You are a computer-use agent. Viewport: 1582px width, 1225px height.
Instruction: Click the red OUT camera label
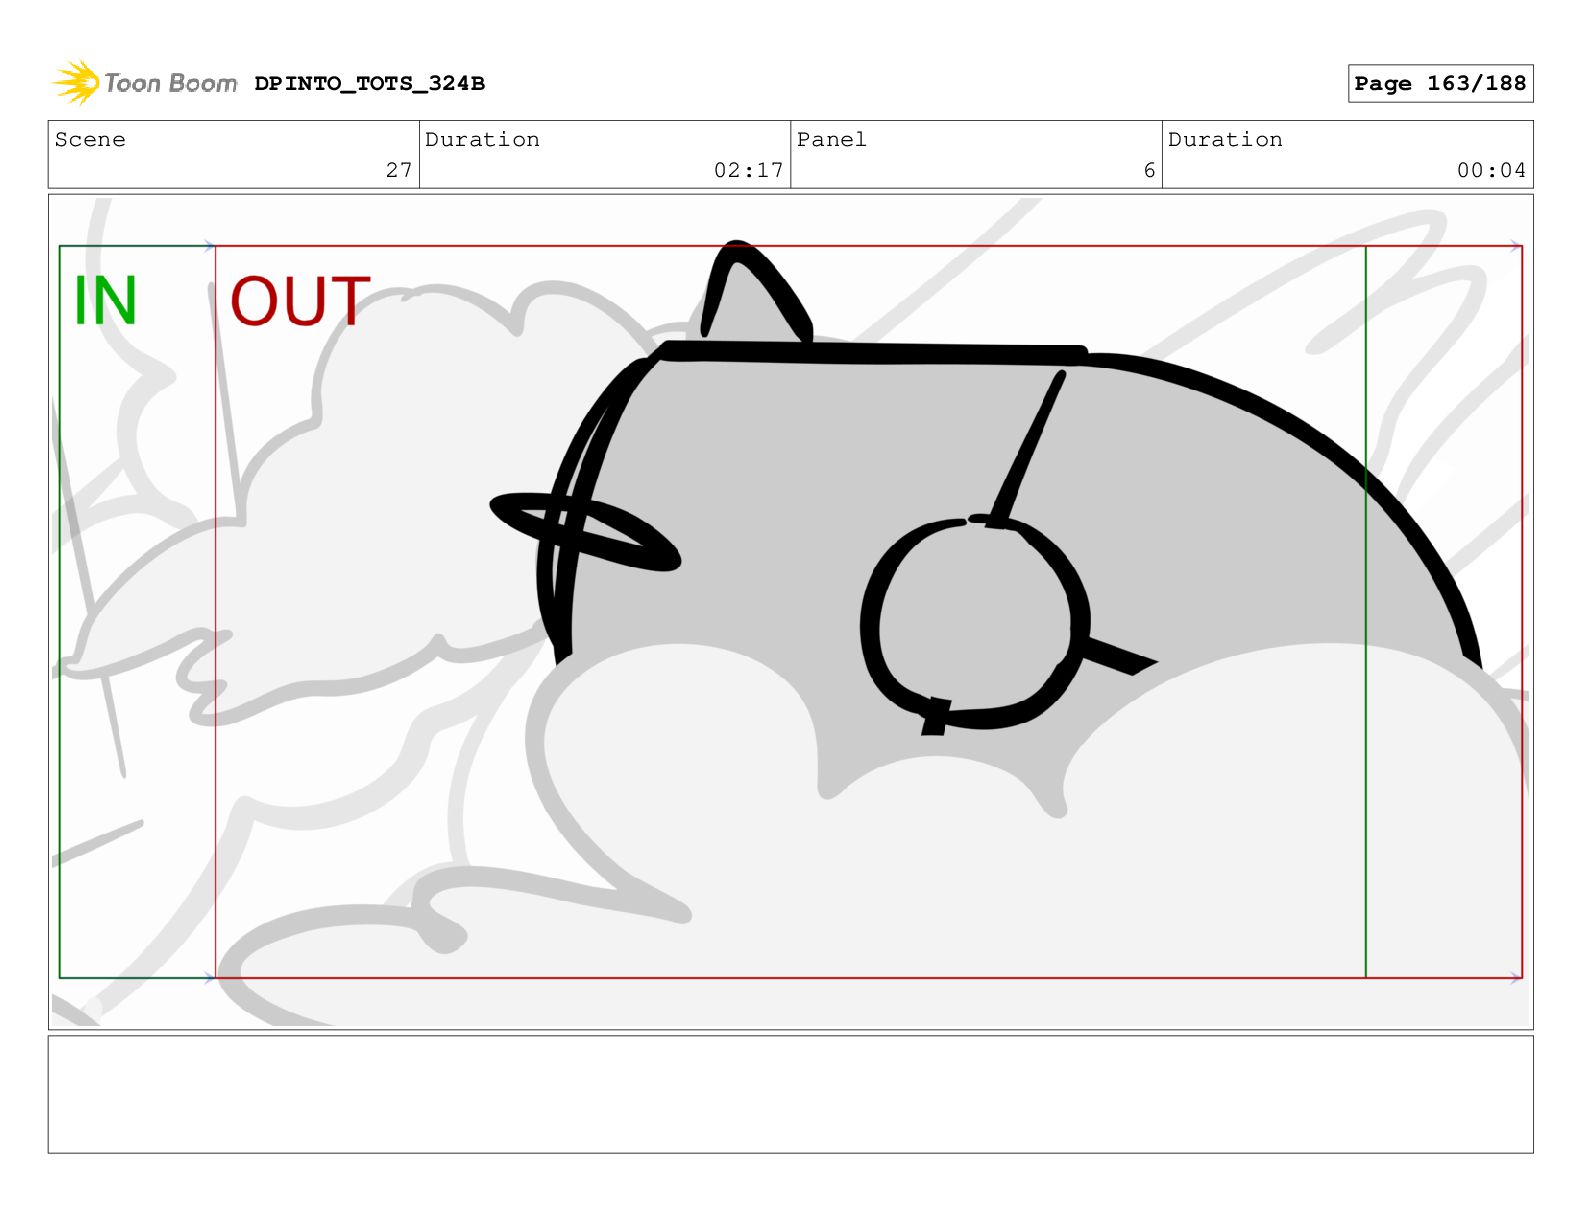pos(300,301)
